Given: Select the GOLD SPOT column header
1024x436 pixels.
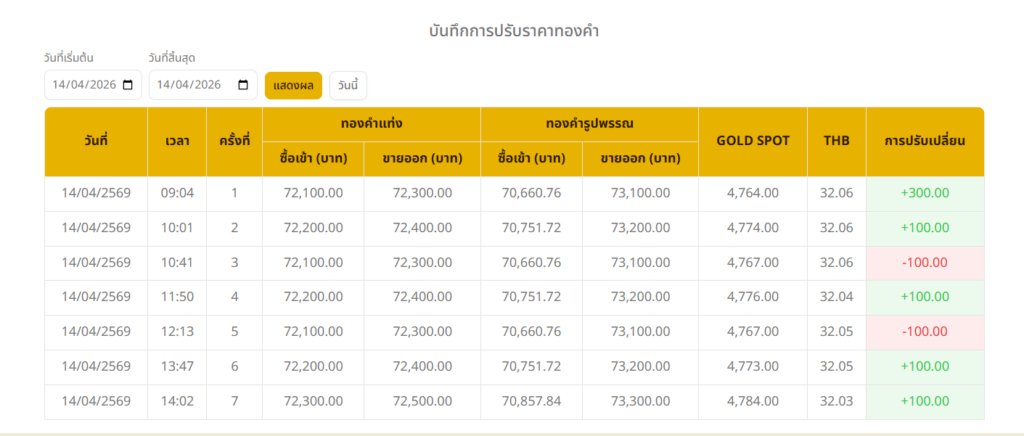Looking at the screenshot, I should coord(753,141).
